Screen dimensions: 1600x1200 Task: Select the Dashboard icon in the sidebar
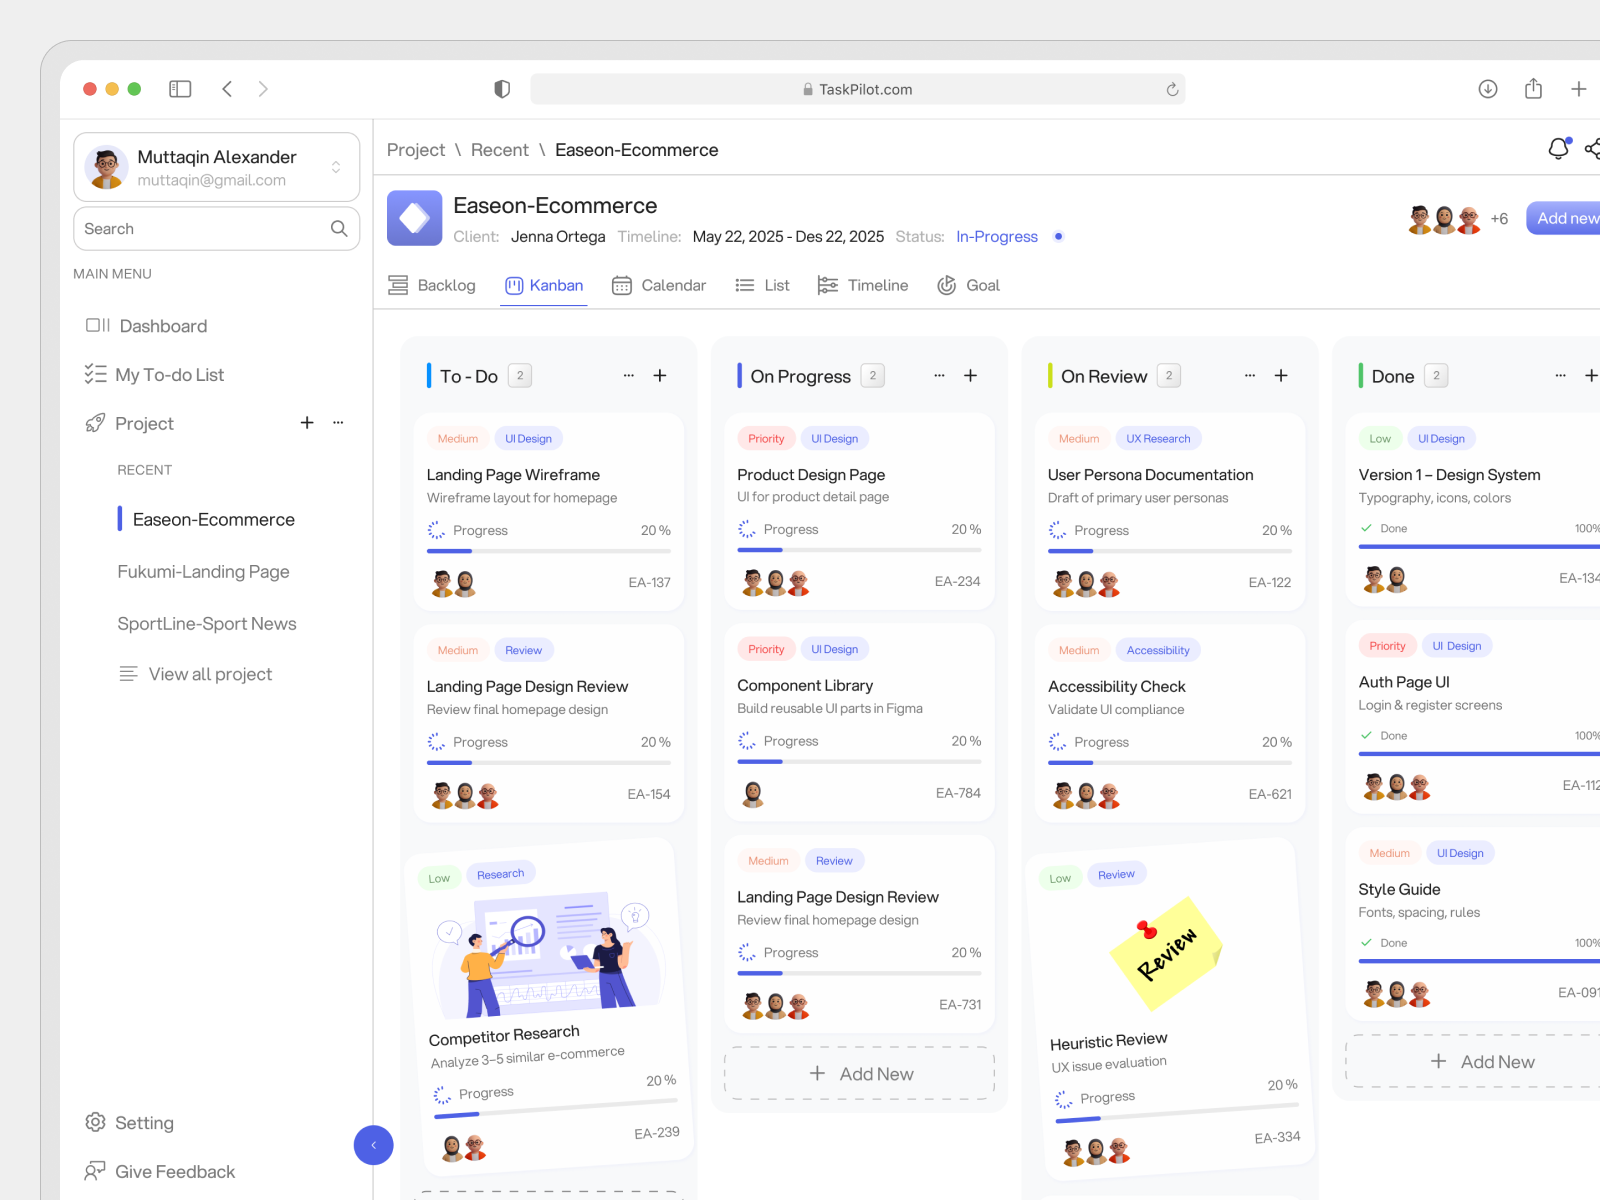click(96, 325)
